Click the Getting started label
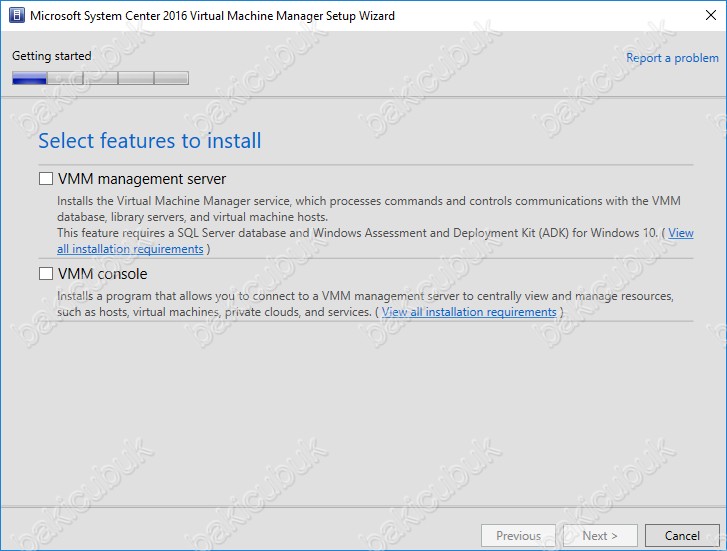Image resolution: width=727 pixels, height=551 pixels. point(51,56)
